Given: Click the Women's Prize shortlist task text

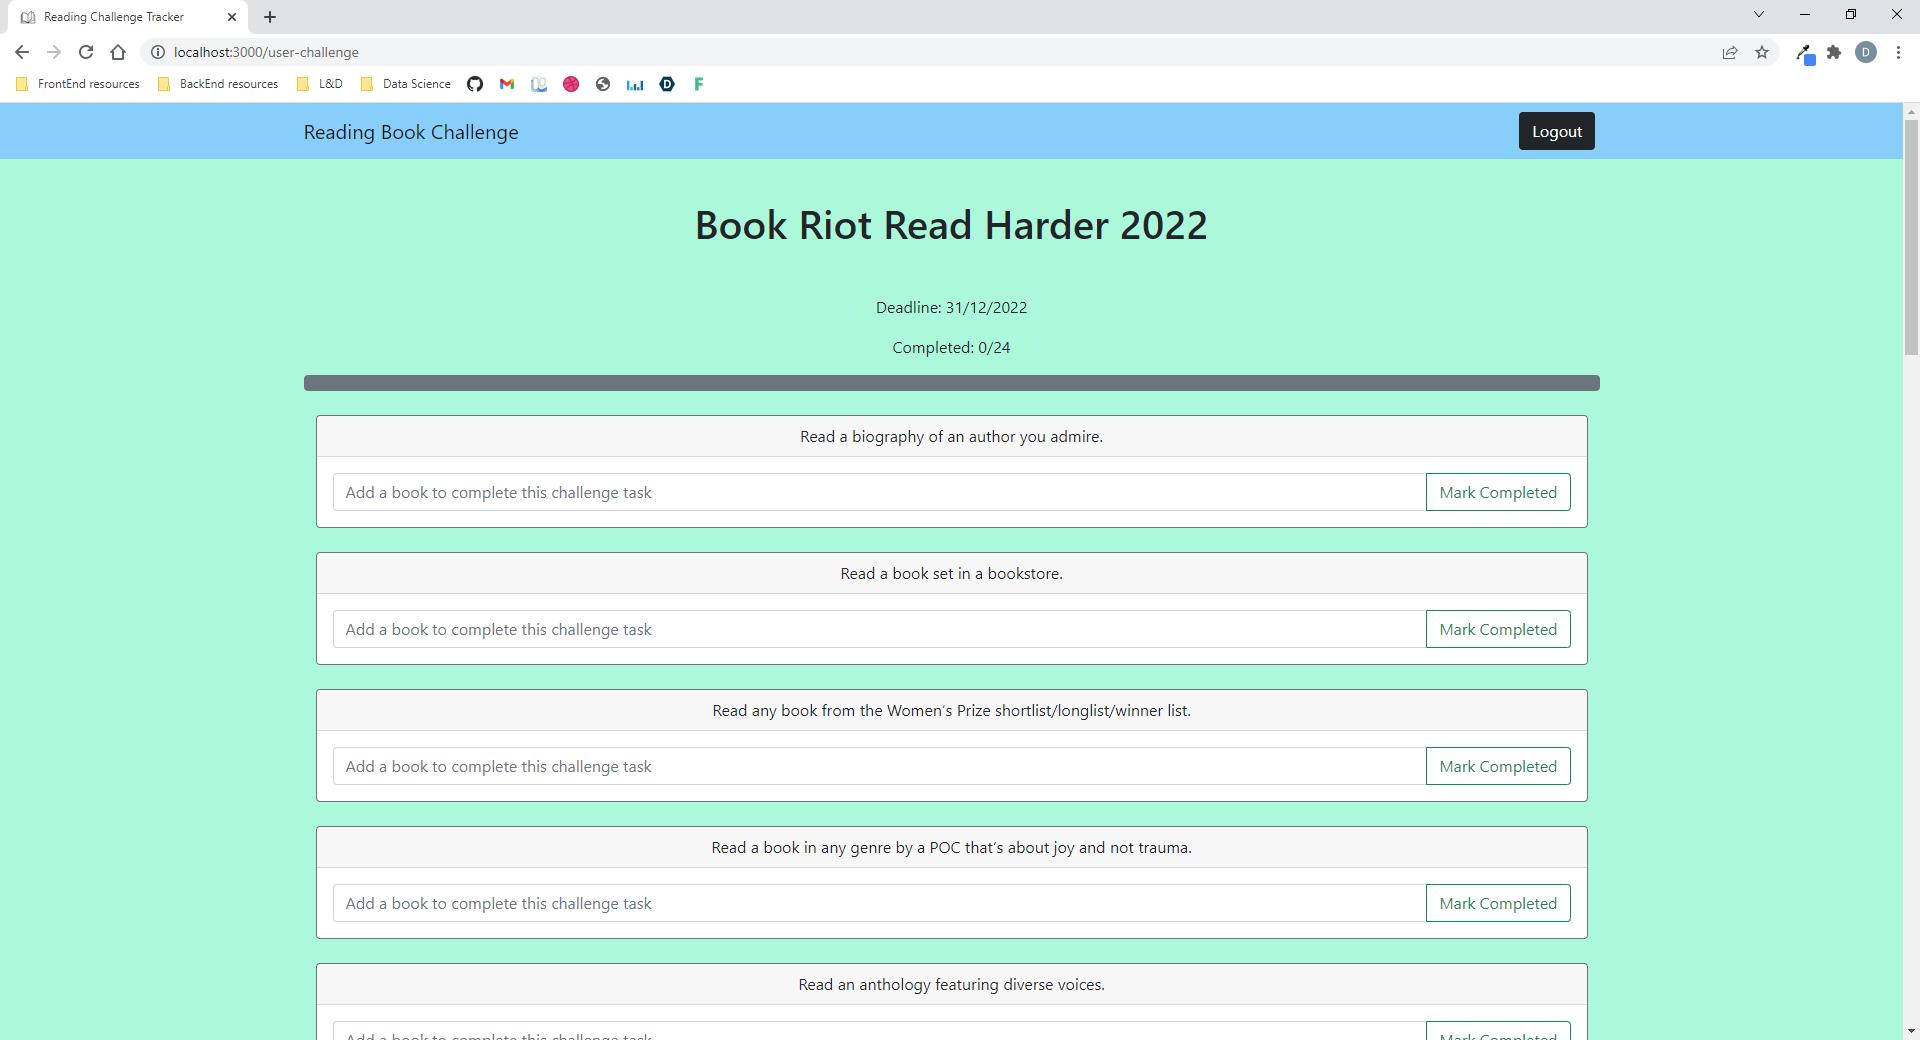Looking at the screenshot, I should point(952,710).
